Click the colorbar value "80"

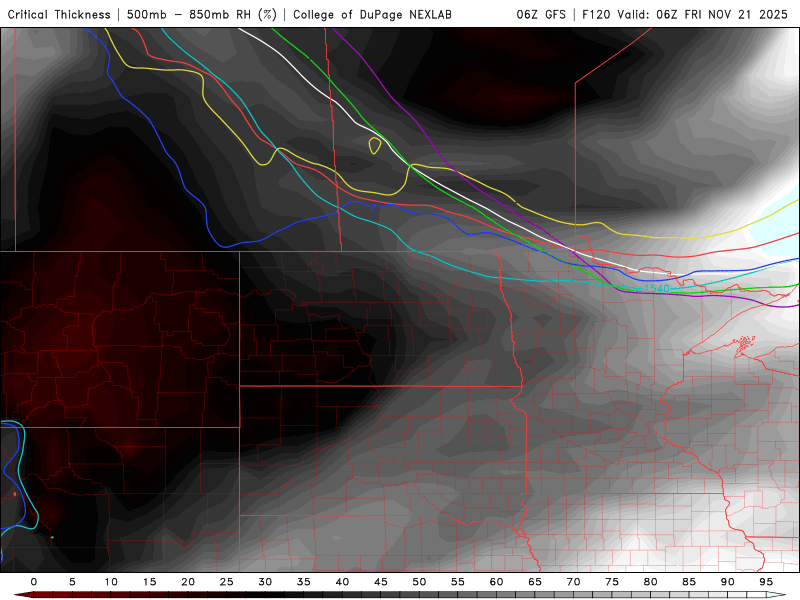(651, 582)
